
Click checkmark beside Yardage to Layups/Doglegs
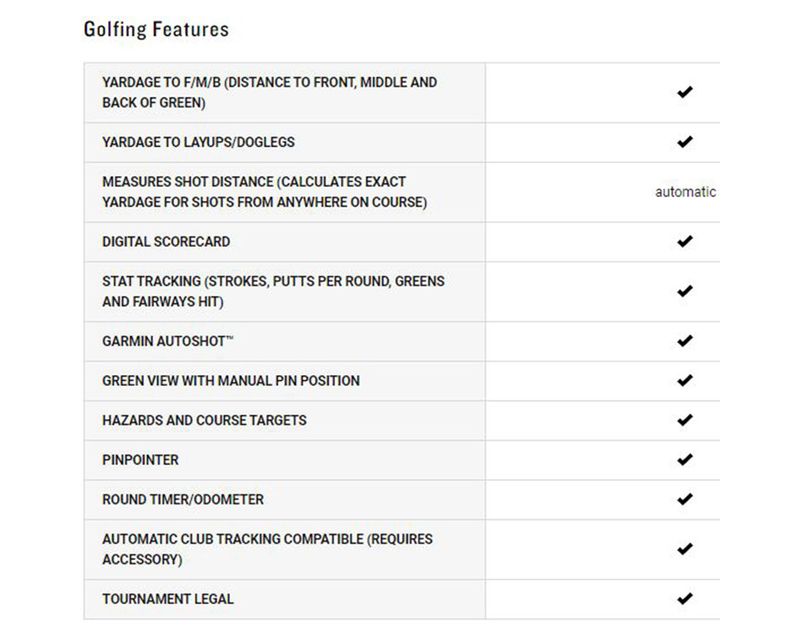685,142
